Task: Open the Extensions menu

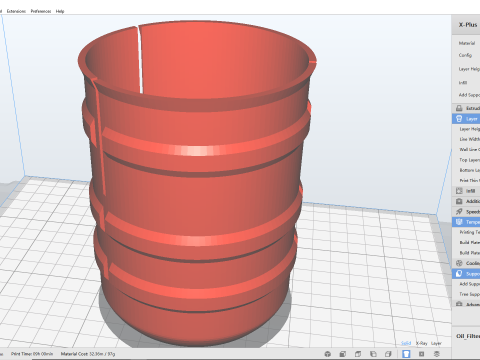Action: pos(16,11)
